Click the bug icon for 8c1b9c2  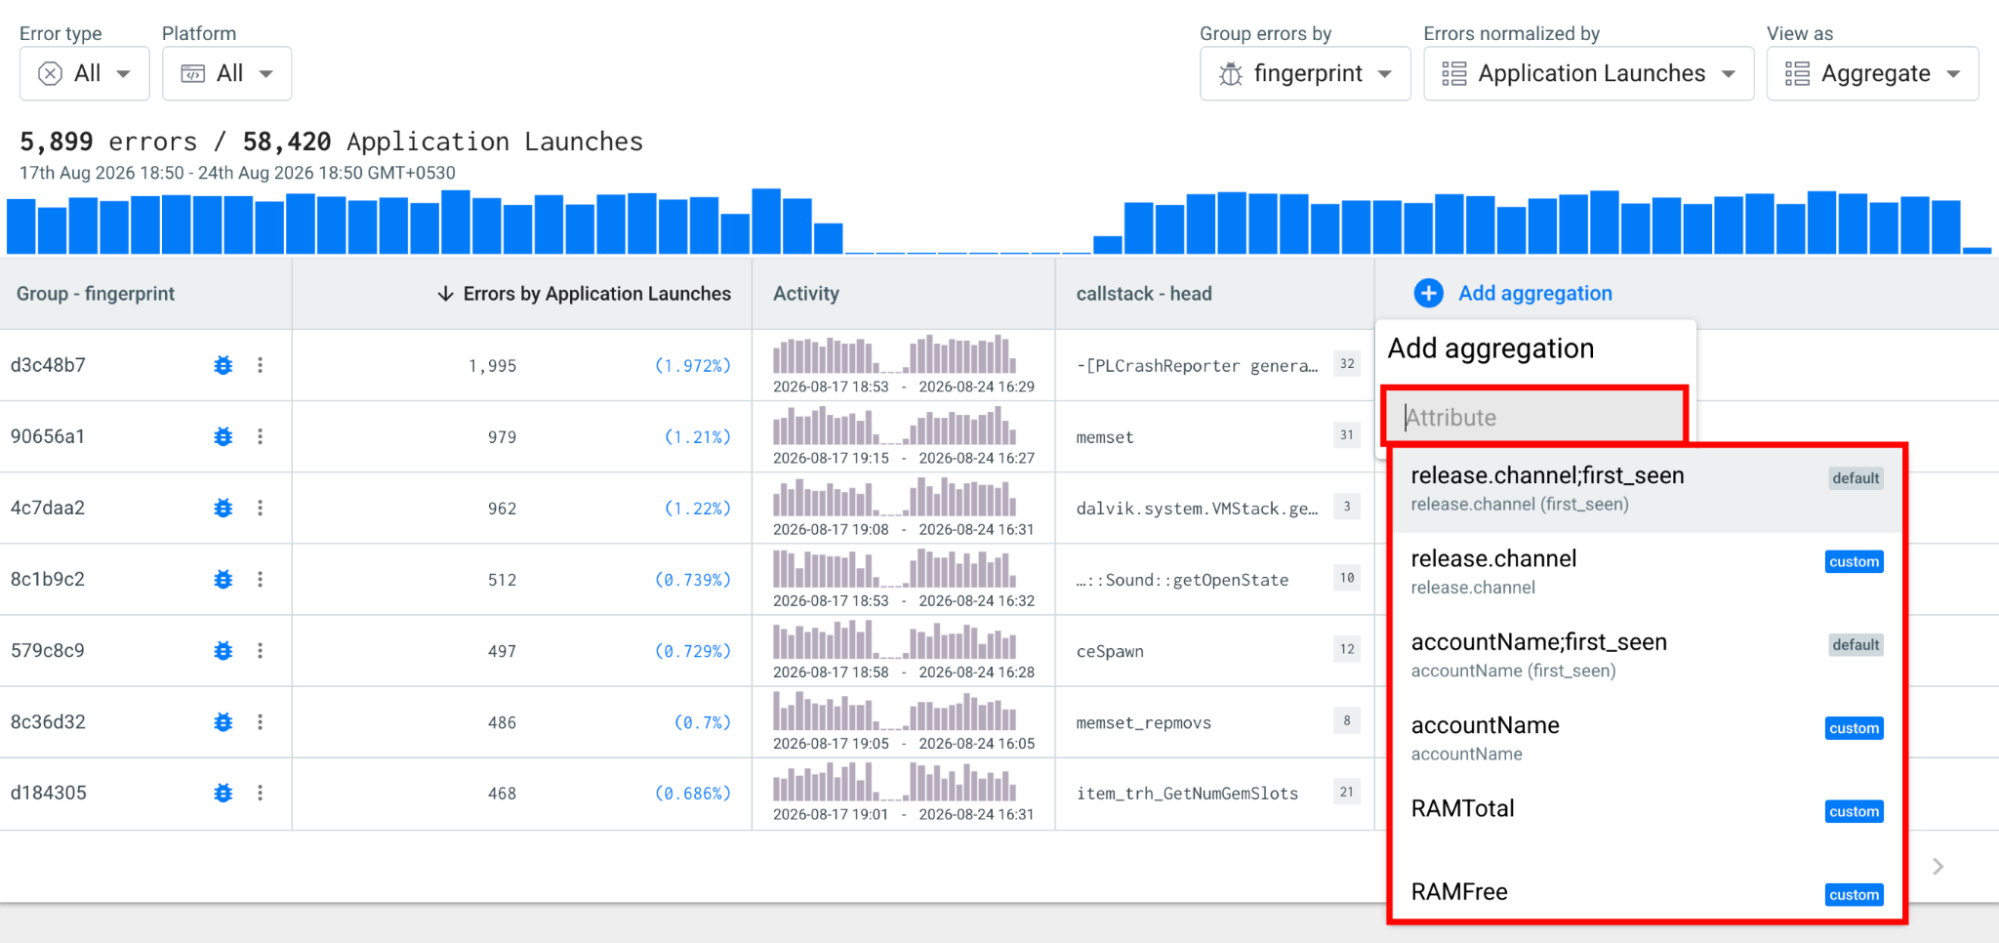(223, 579)
